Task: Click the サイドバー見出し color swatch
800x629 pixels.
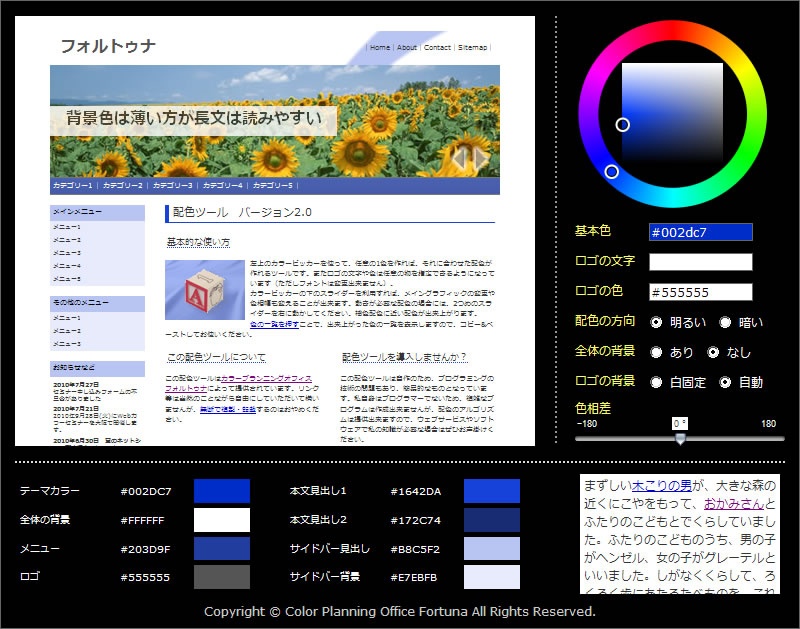Action: 491,548
